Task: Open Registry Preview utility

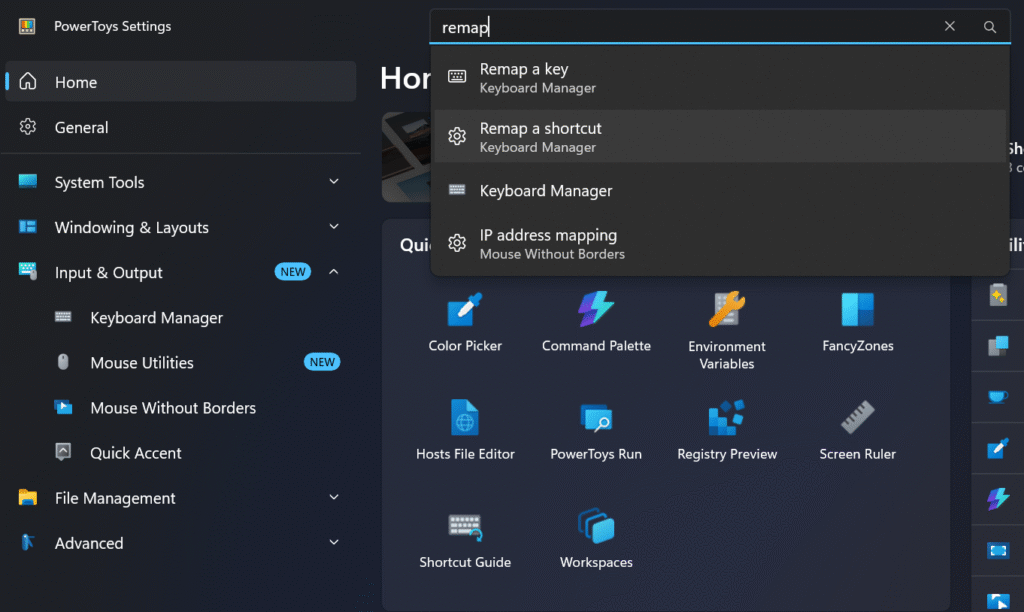Action: pyautogui.click(x=727, y=418)
